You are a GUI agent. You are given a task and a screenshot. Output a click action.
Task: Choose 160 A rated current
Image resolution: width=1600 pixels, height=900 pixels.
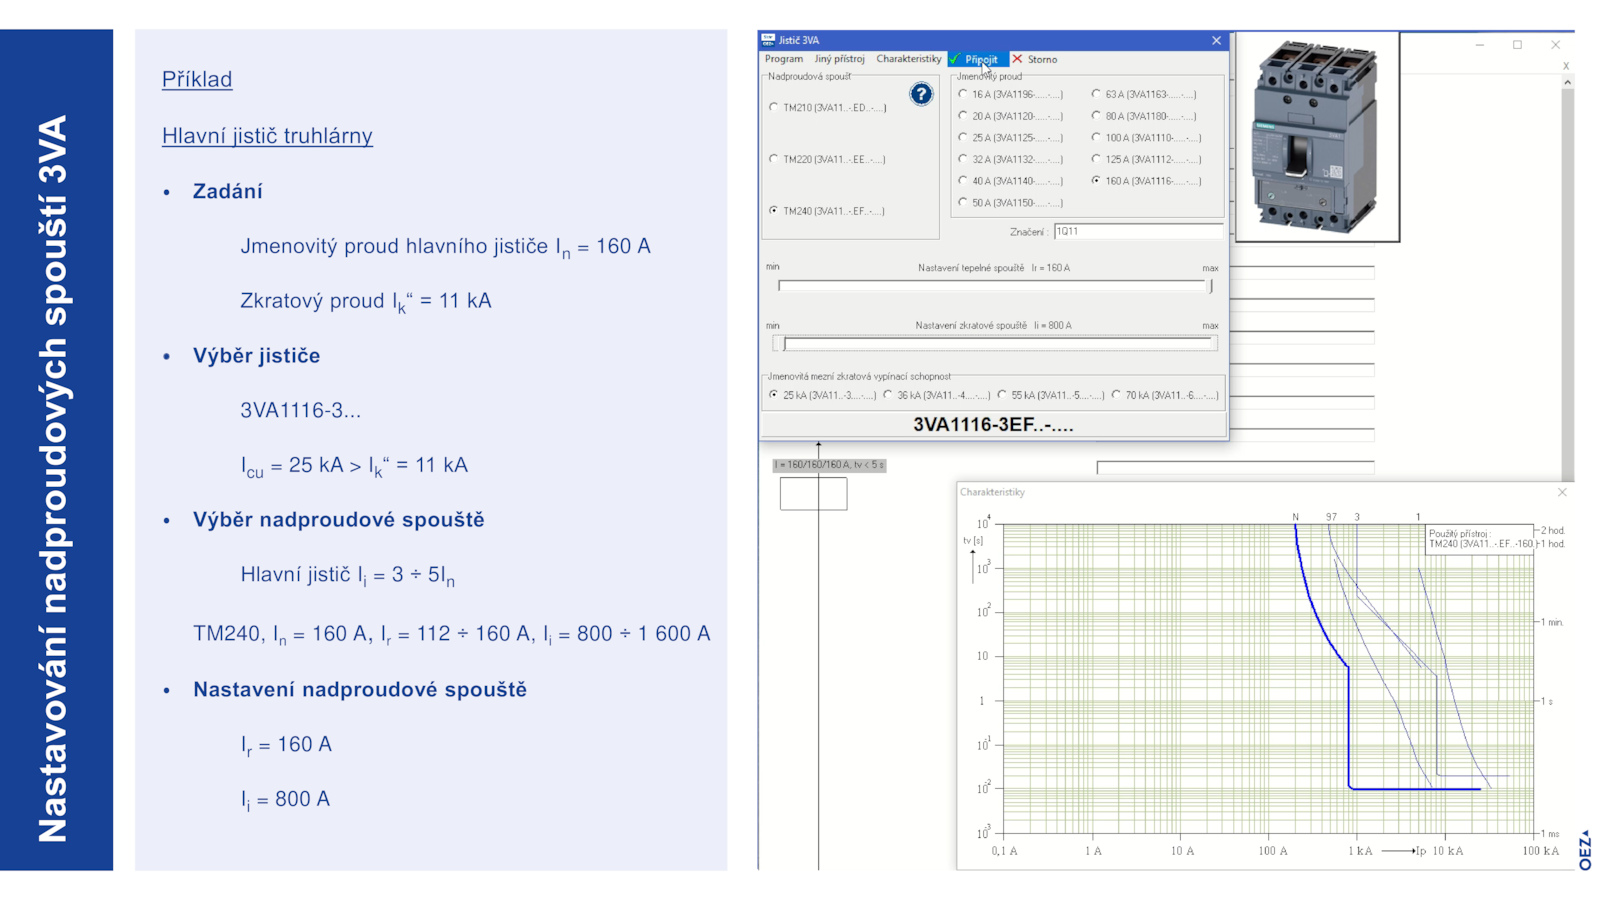tap(1147, 181)
